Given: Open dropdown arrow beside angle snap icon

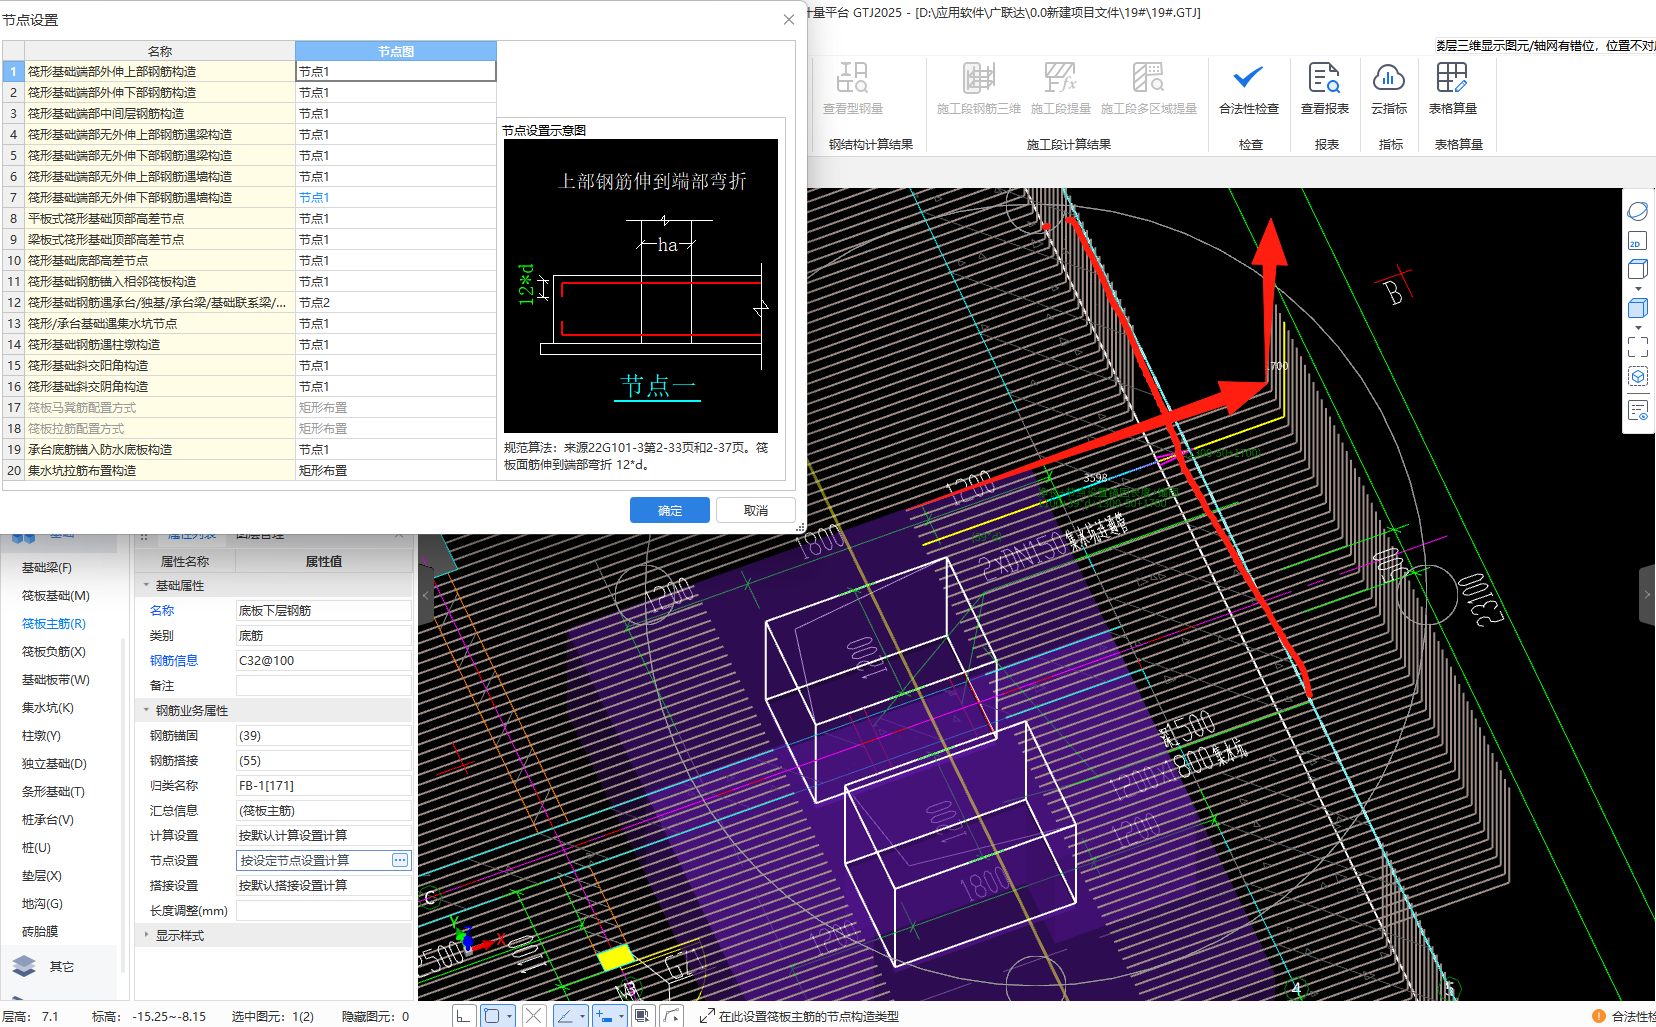Looking at the screenshot, I should tap(582, 1016).
